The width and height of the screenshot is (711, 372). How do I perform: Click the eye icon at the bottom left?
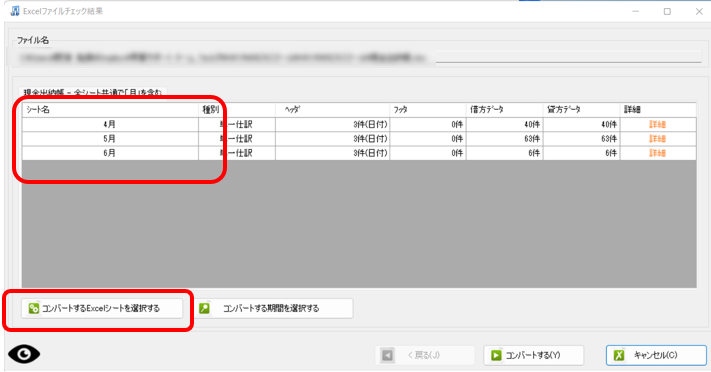(24, 354)
